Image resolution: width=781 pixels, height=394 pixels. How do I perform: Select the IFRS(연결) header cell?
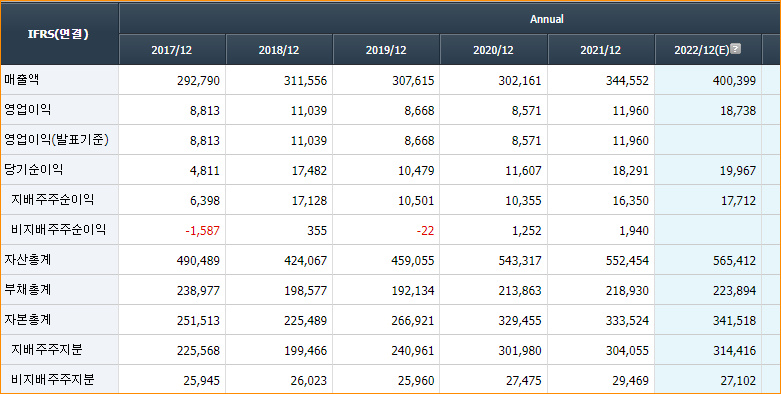[59, 34]
